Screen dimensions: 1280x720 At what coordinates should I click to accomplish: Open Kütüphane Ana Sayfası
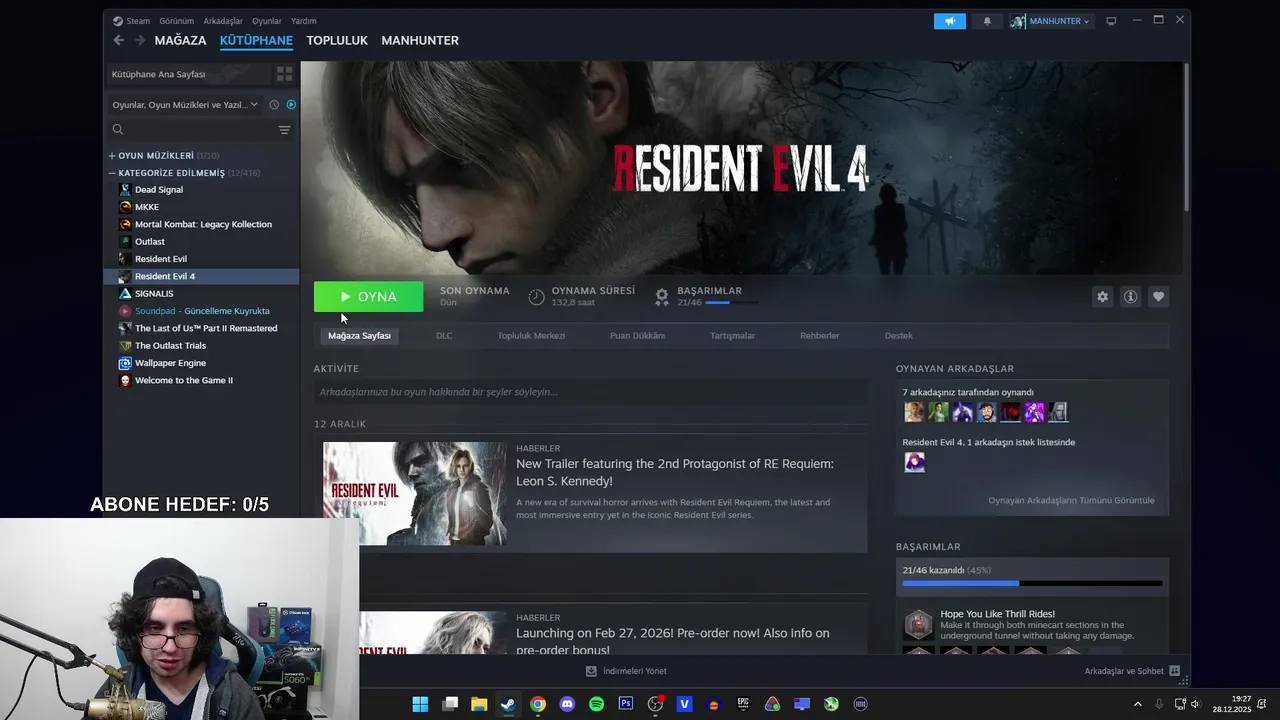[187, 74]
